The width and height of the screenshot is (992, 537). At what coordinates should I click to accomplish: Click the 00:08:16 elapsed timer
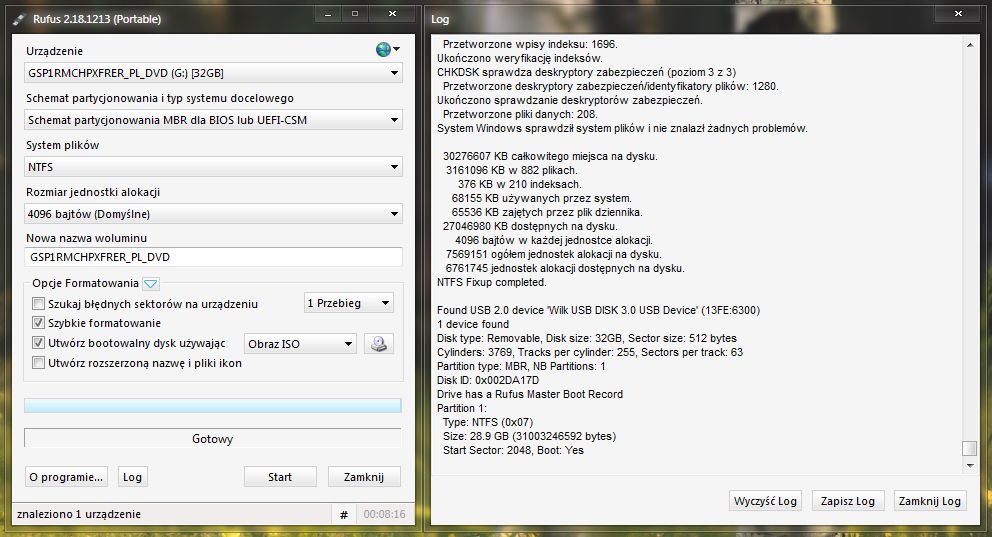coord(385,514)
